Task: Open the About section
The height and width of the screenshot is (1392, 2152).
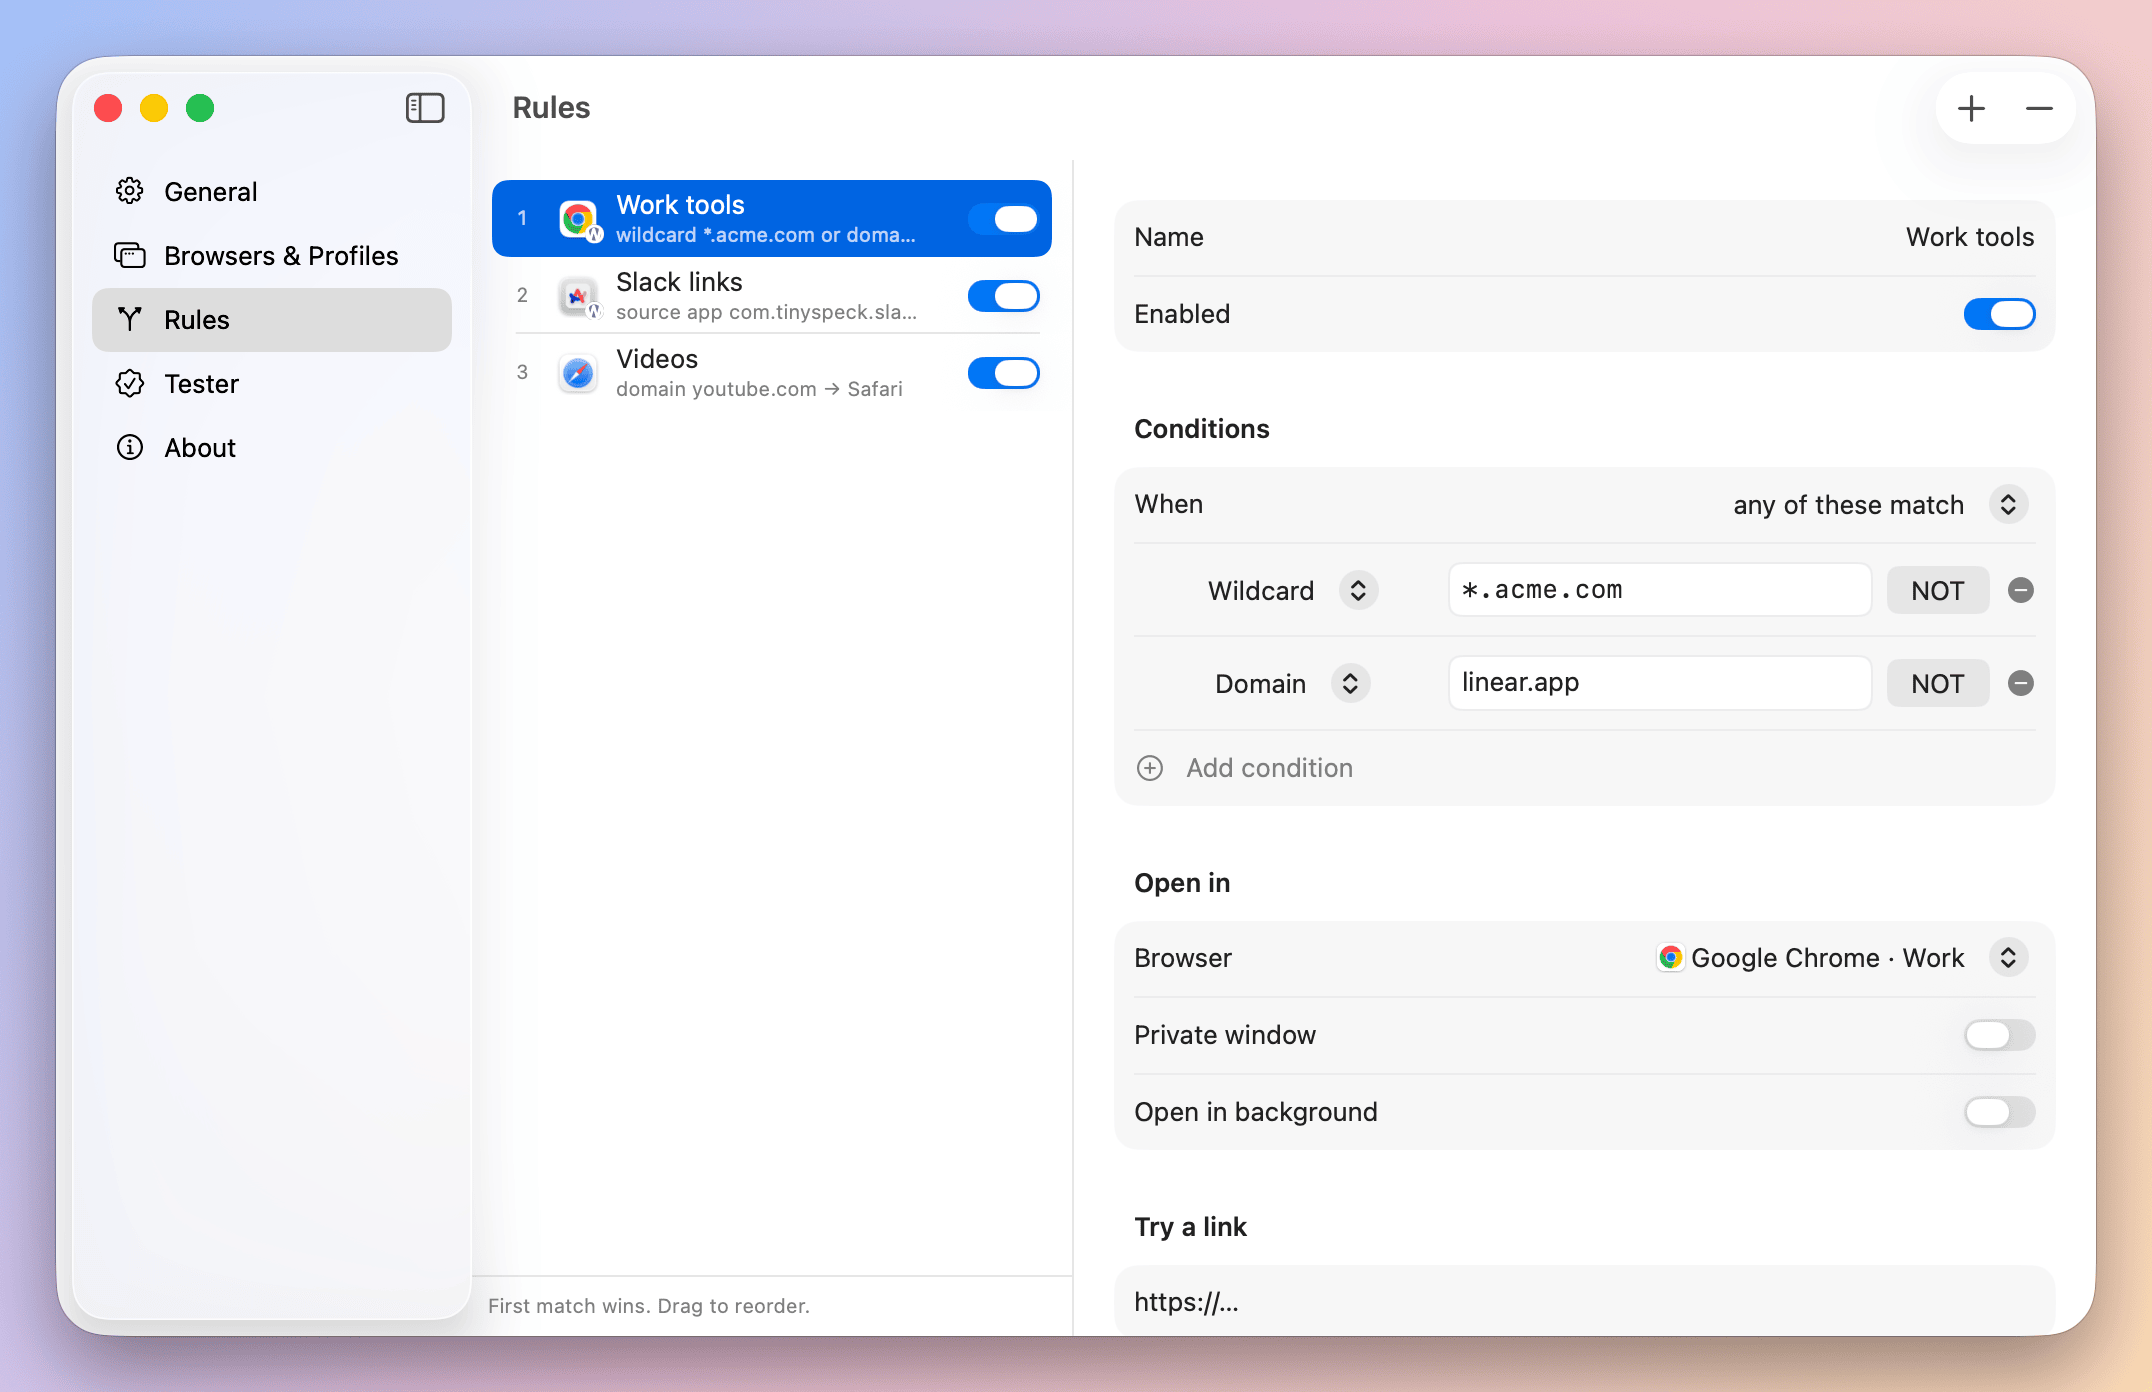Action: pyautogui.click(x=272, y=447)
